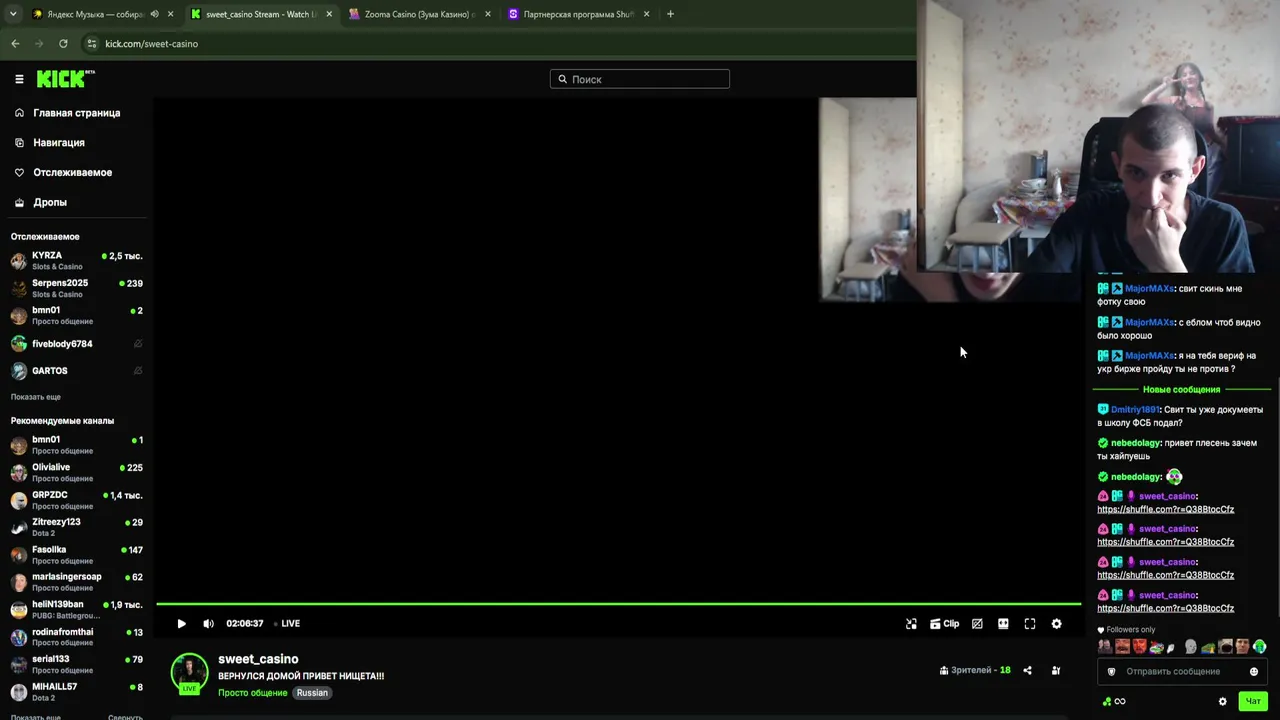Image resolution: width=1280 pixels, height=720 pixels.
Task: Expand followed list with Показать еще
Action: (x=36, y=397)
